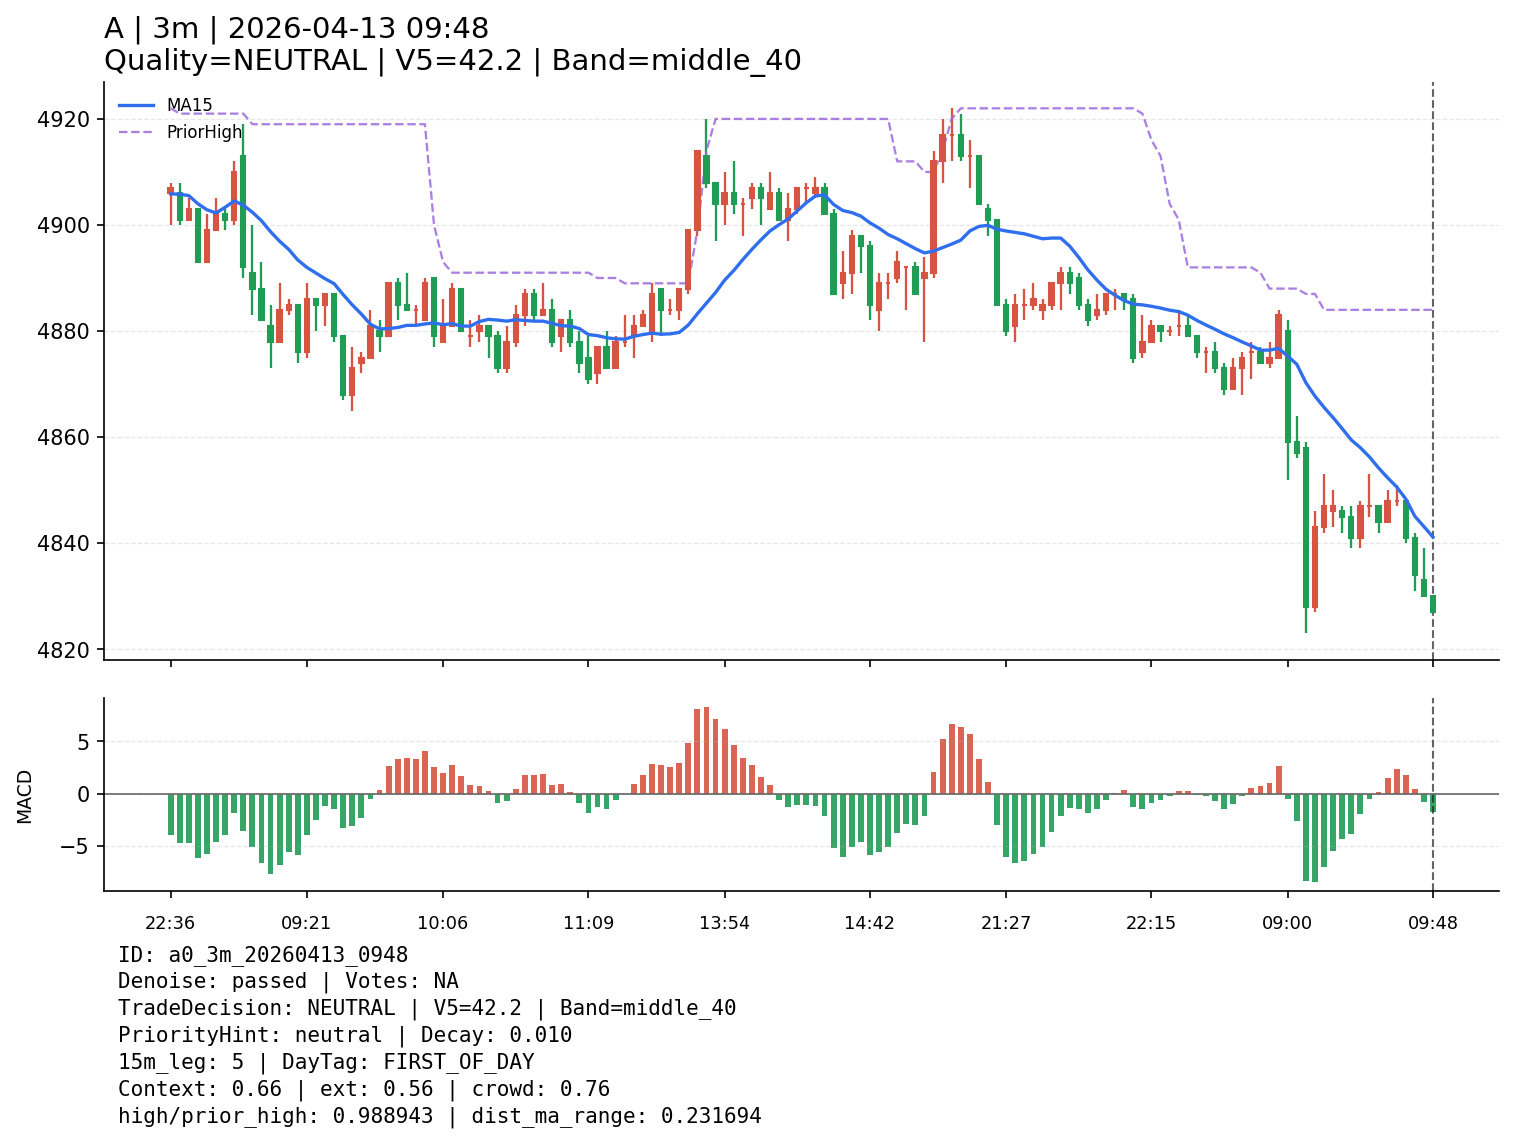
Task: Select the high/prior_high ratio text line
Action: click(x=439, y=1116)
